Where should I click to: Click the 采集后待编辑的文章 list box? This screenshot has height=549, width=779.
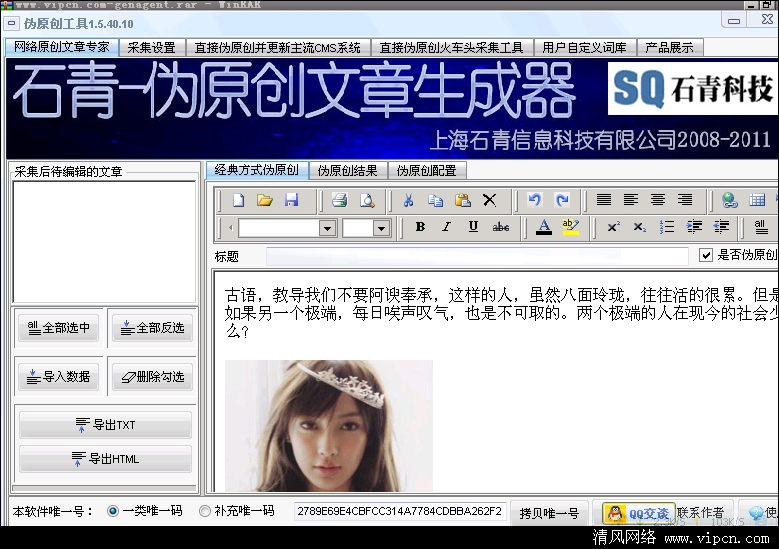click(104, 242)
